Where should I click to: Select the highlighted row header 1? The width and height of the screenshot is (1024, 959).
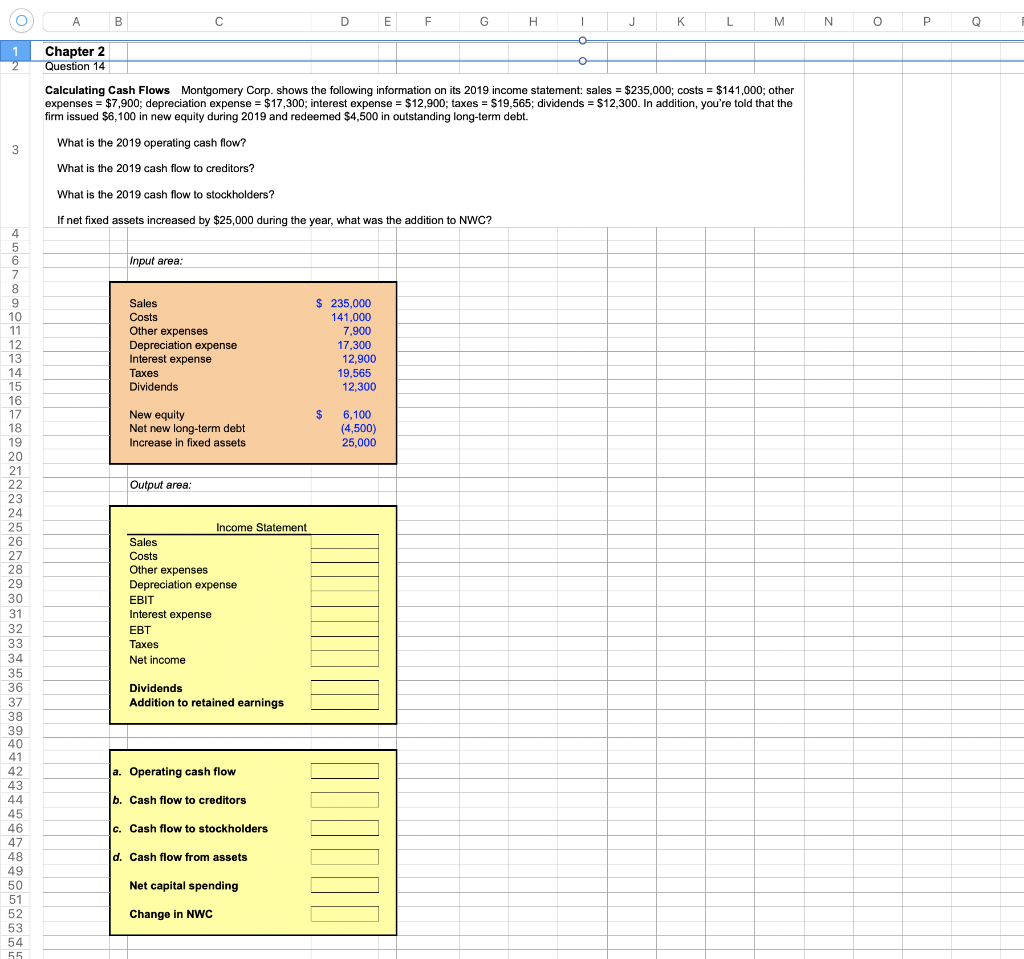(x=15, y=51)
